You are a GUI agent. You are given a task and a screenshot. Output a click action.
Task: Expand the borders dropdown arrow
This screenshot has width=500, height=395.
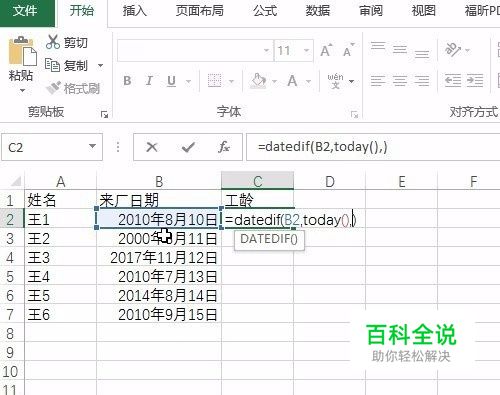point(231,81)
